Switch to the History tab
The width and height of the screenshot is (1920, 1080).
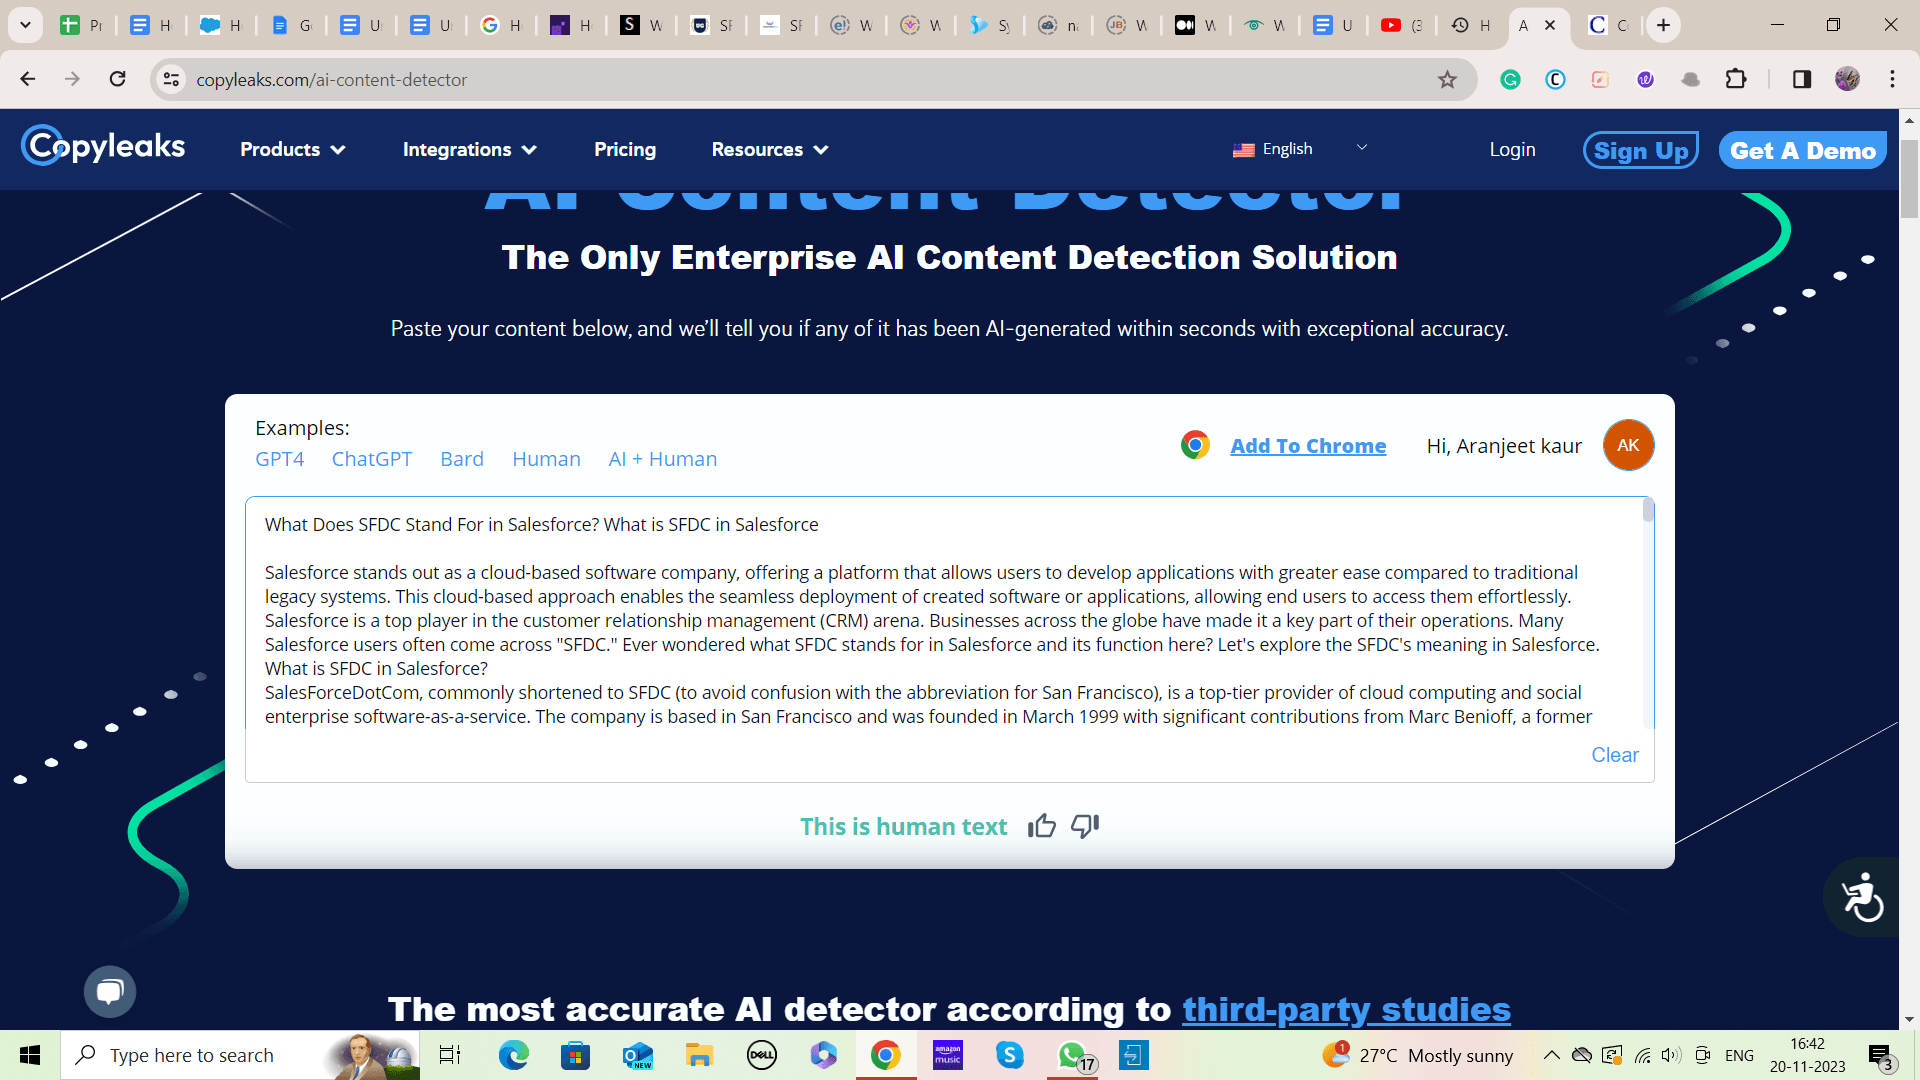tap(1471, 25)
